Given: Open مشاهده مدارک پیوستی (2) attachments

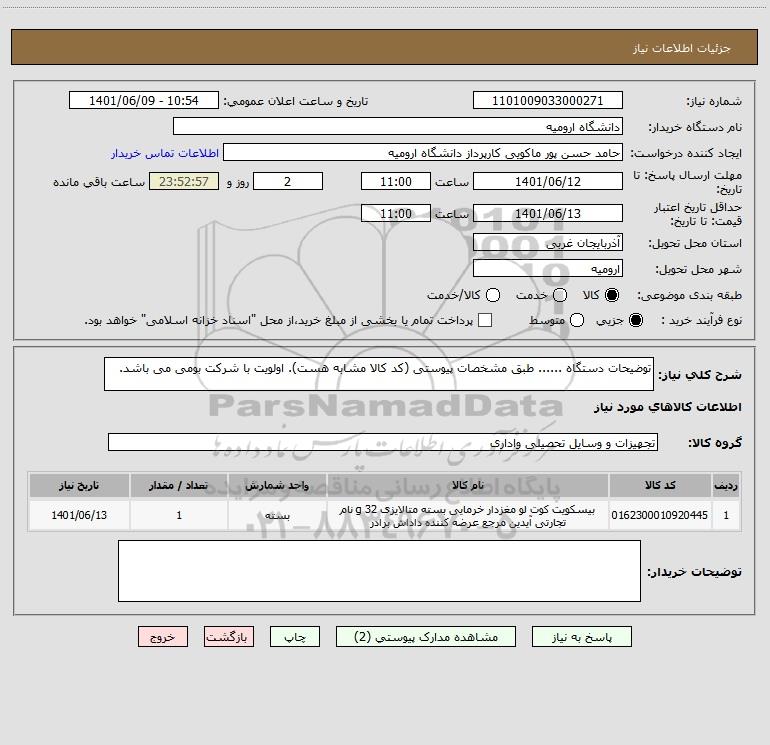Looking at the screenshot, I should [426, 637].
